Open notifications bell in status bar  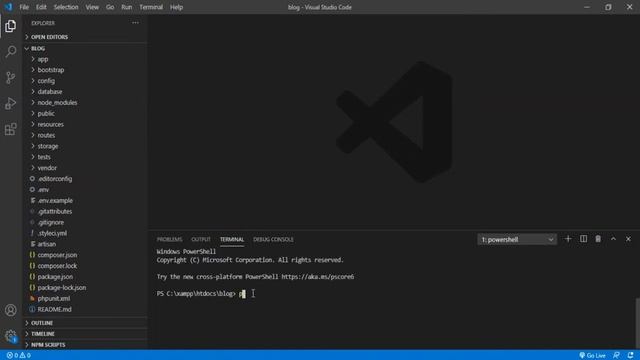(631, 356)
